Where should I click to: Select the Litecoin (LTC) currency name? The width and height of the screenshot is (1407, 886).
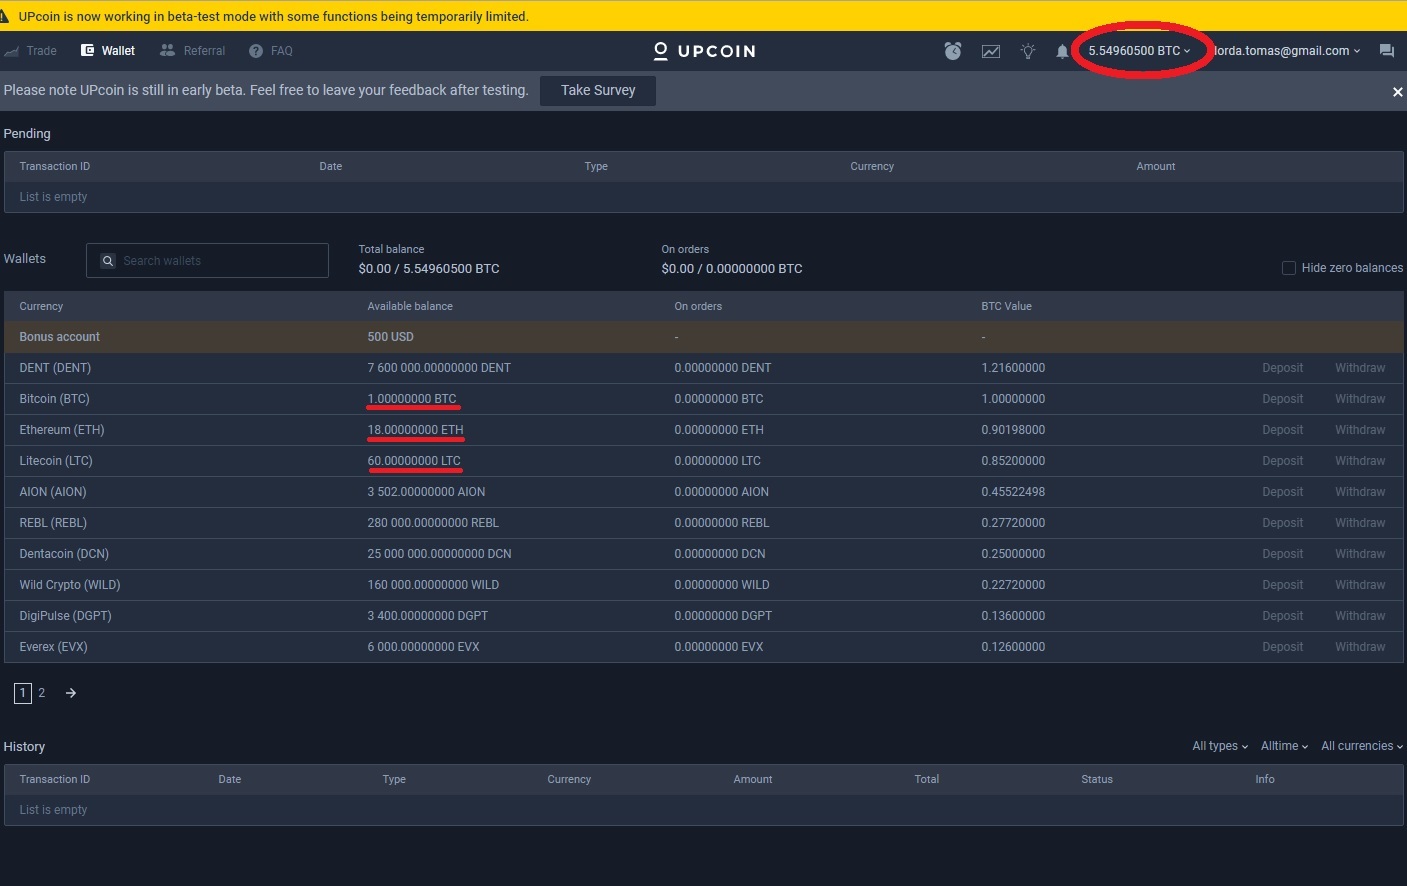click(56, 461)
